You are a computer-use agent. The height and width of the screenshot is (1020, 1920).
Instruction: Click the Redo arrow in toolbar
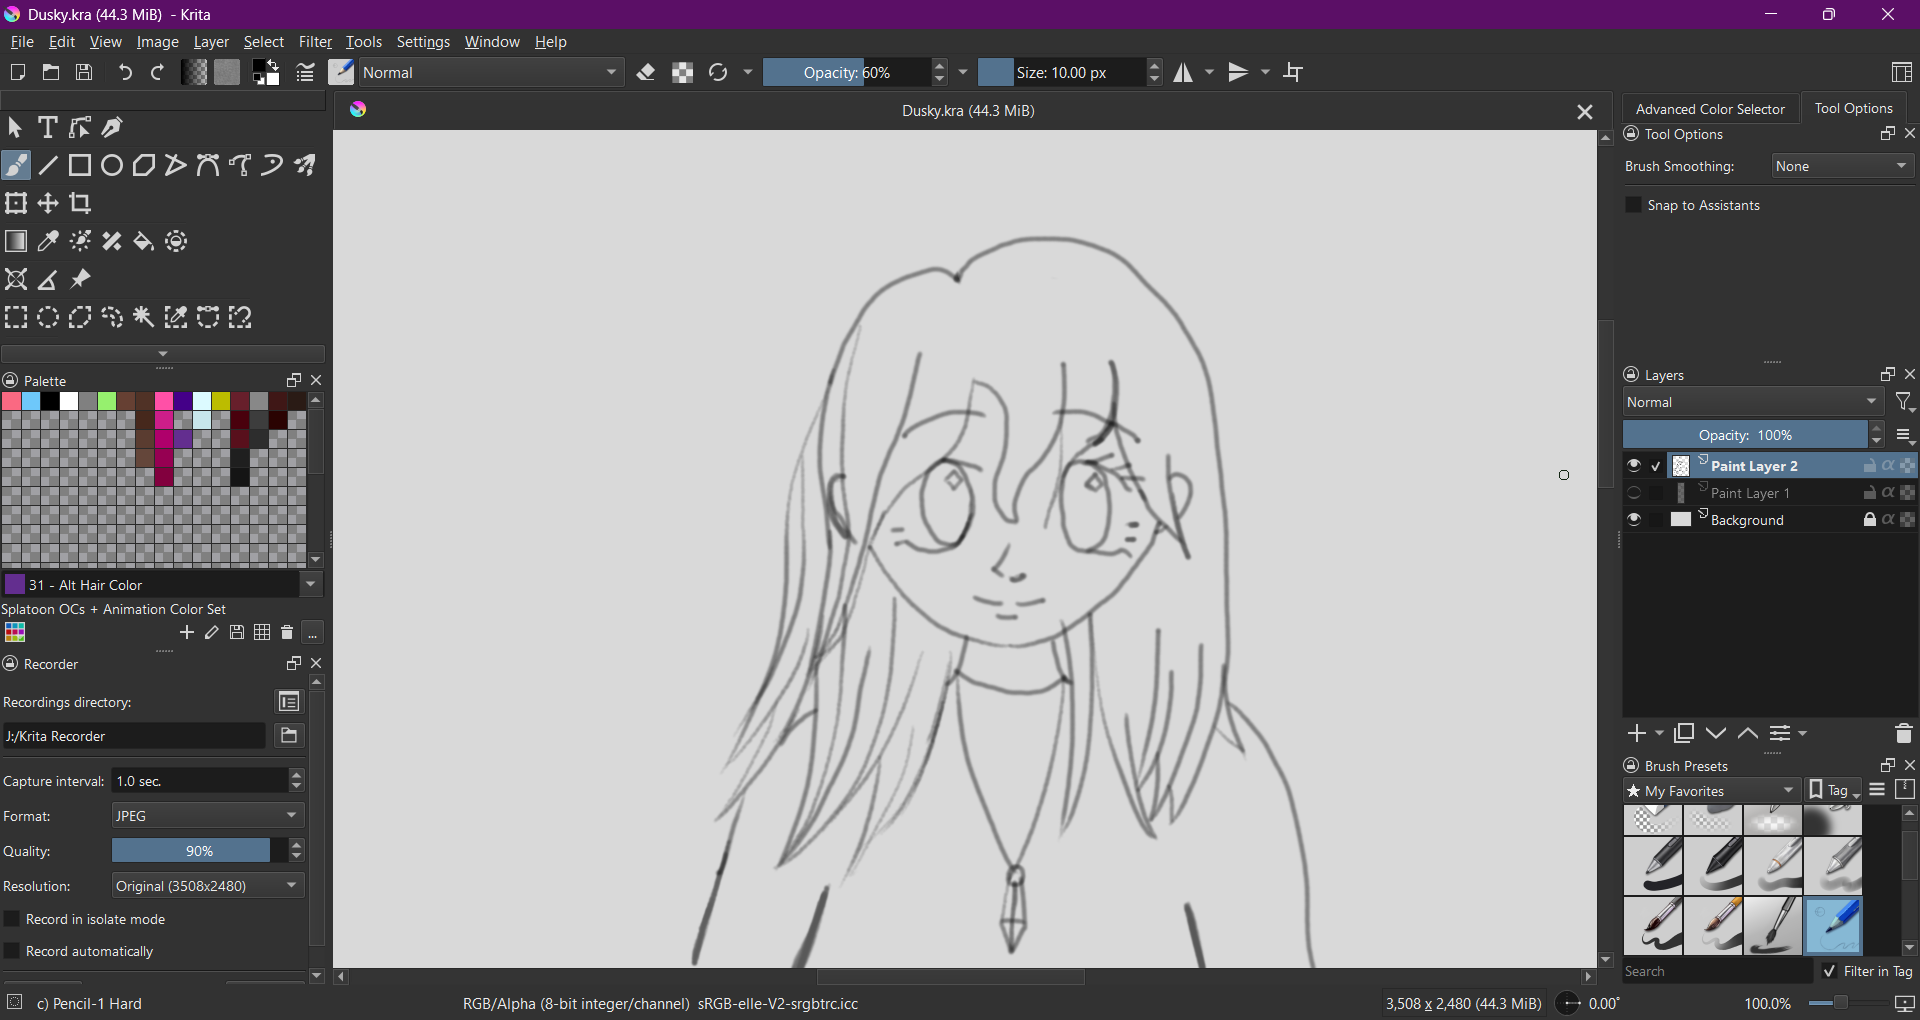tap(157, 72)
